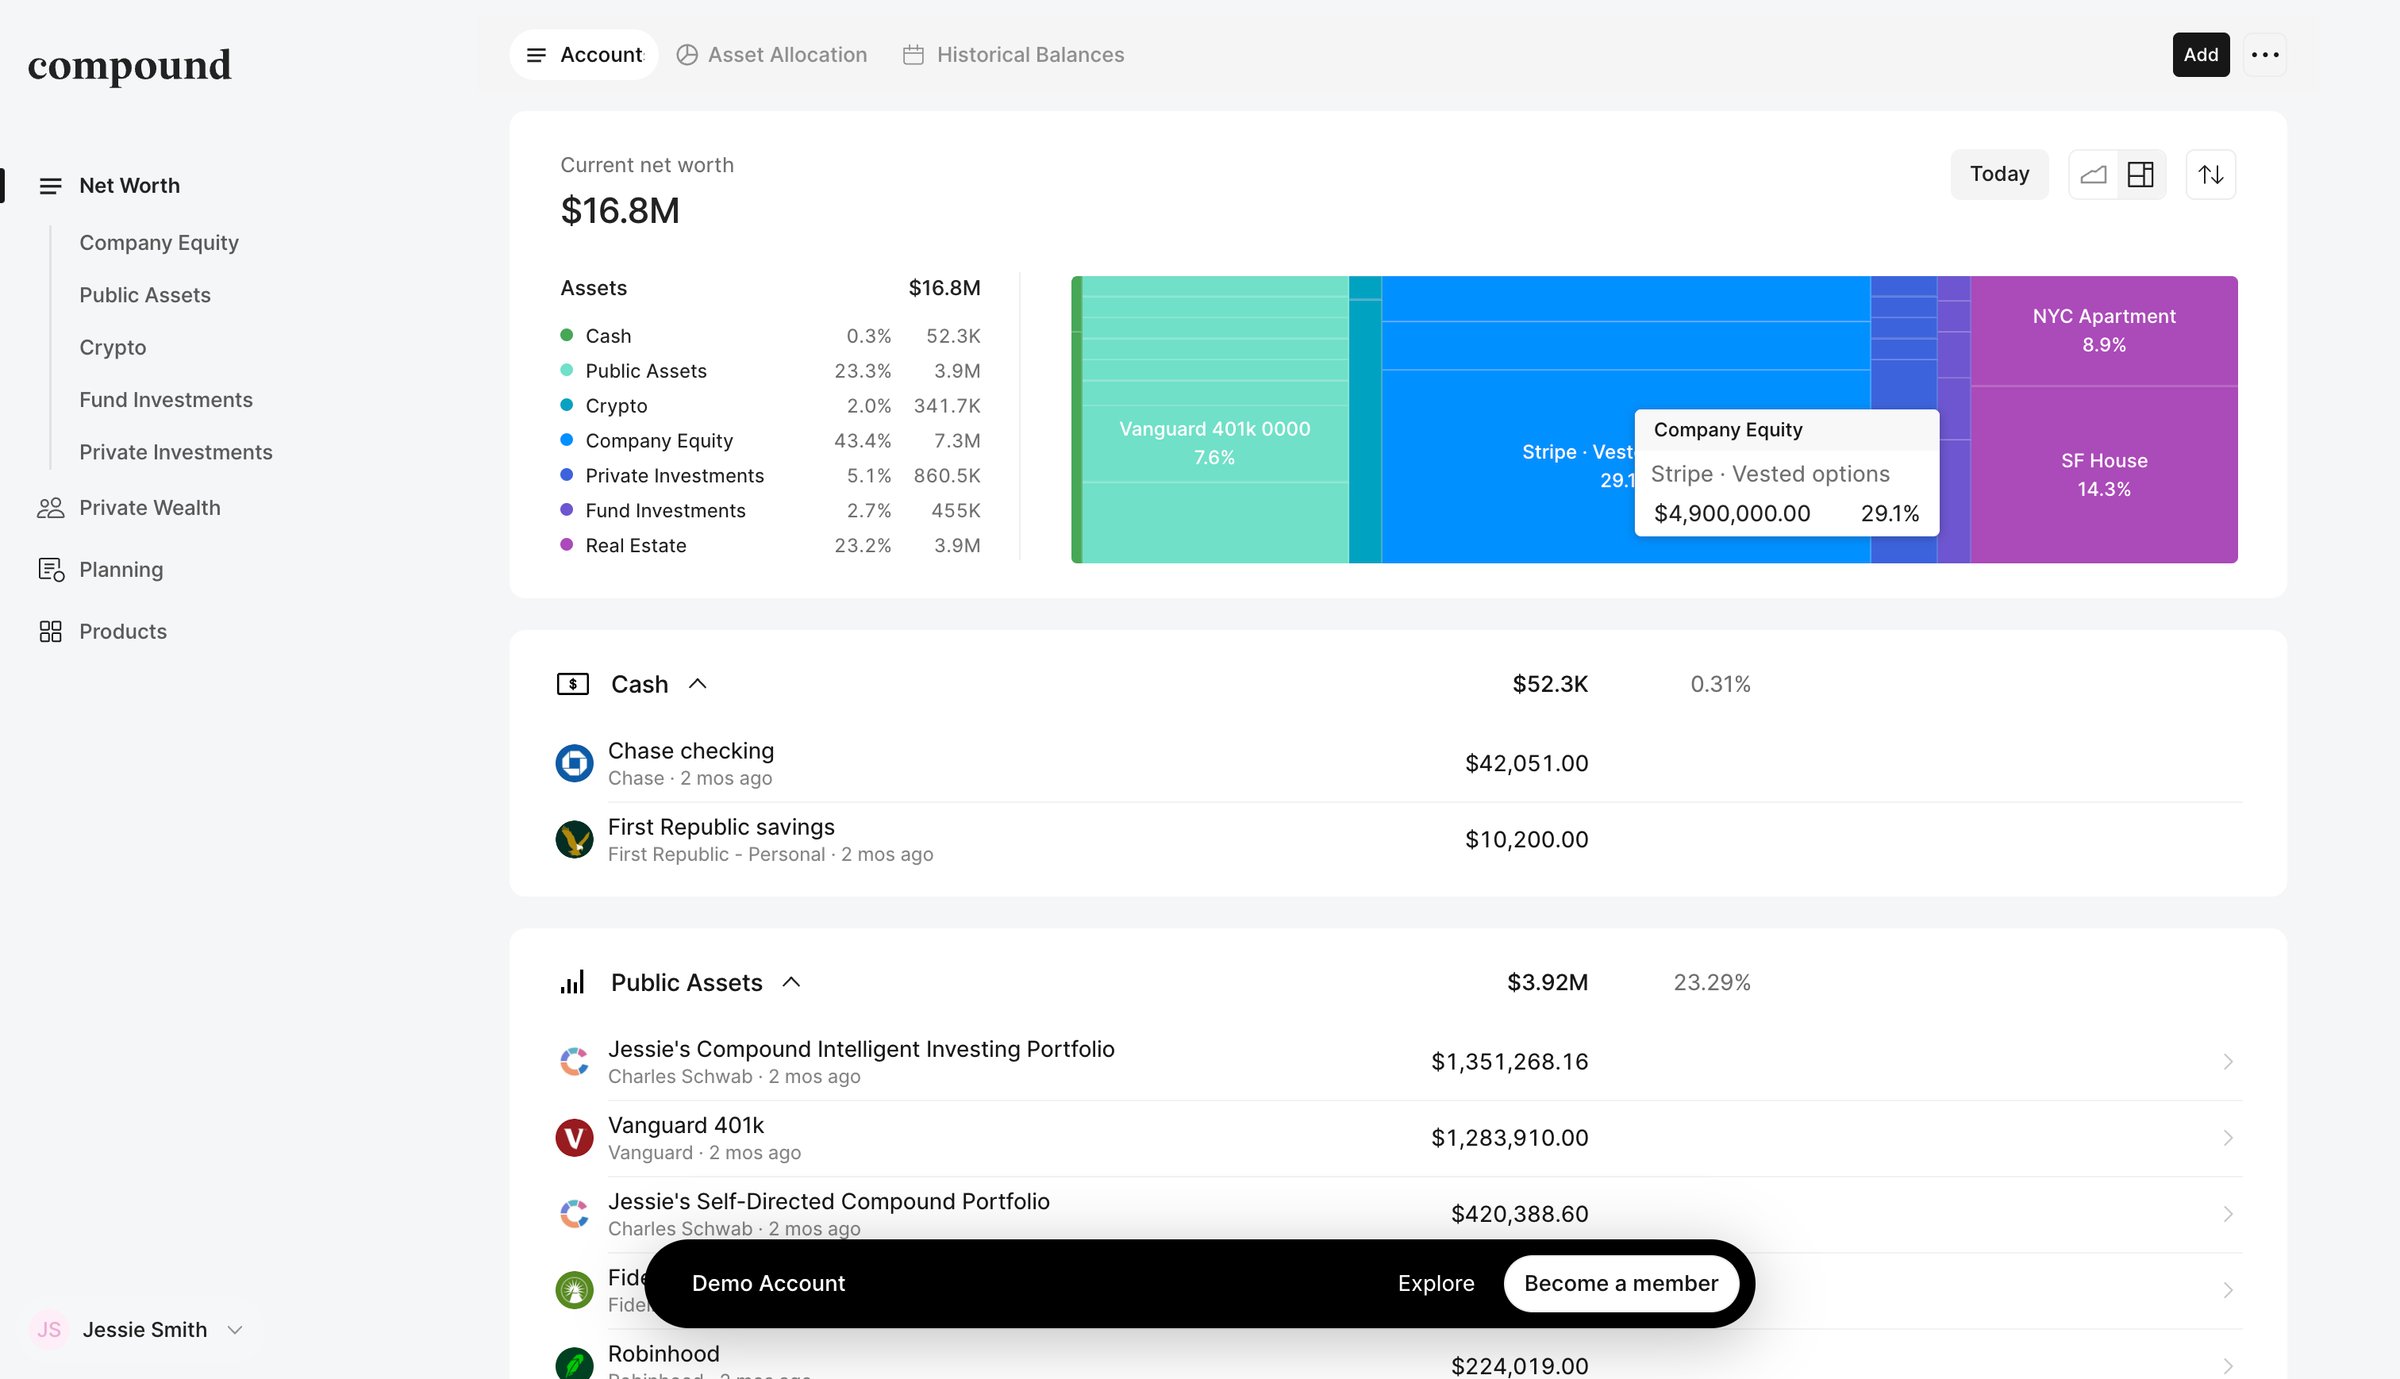Open the Today date range selector
This screenshot has height=1379, width=2400.
[x=1999, y=175]
